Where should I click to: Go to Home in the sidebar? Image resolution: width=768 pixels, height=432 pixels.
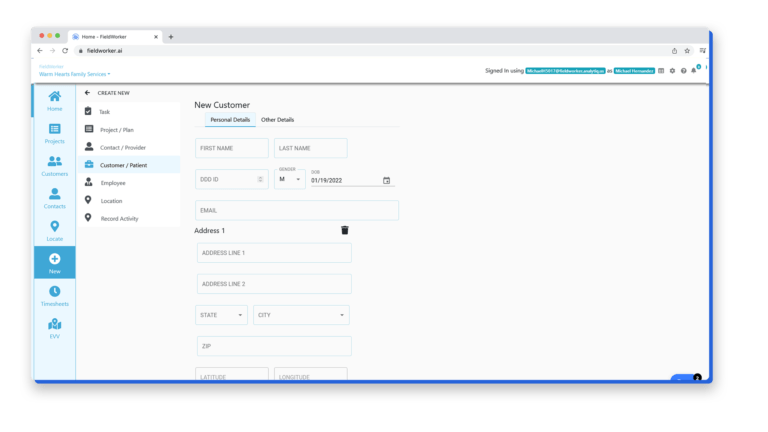pyautogui.click(x=54, y=101)
